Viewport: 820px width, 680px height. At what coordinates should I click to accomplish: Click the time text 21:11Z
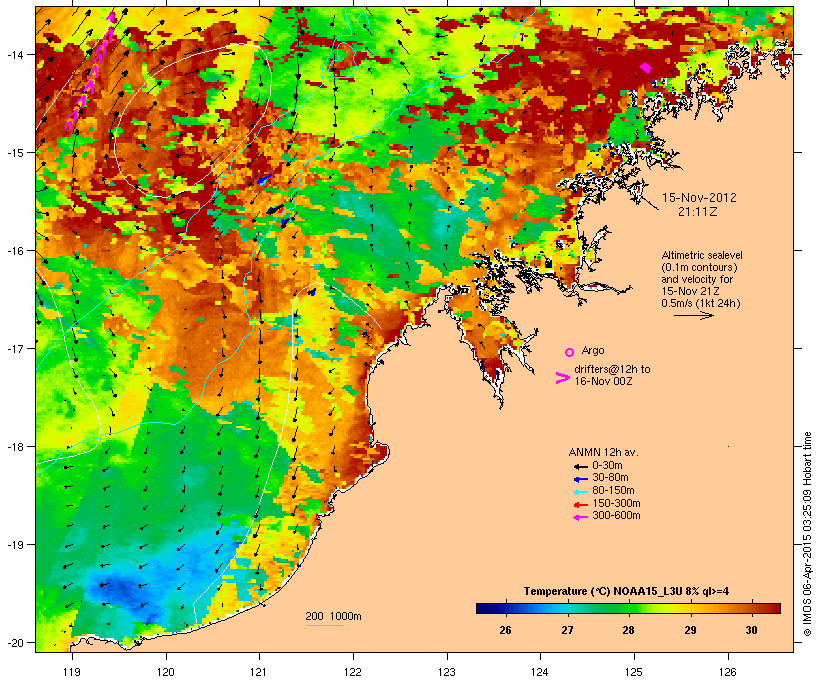pos(698,212)
